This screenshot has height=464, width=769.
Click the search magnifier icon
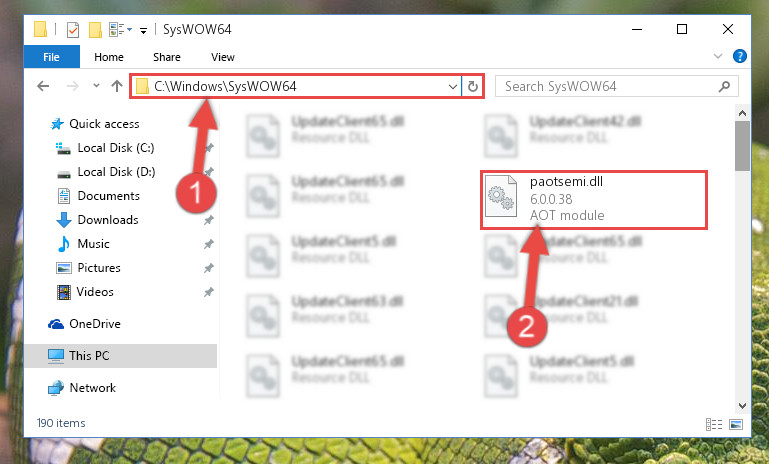pos(724,86)
